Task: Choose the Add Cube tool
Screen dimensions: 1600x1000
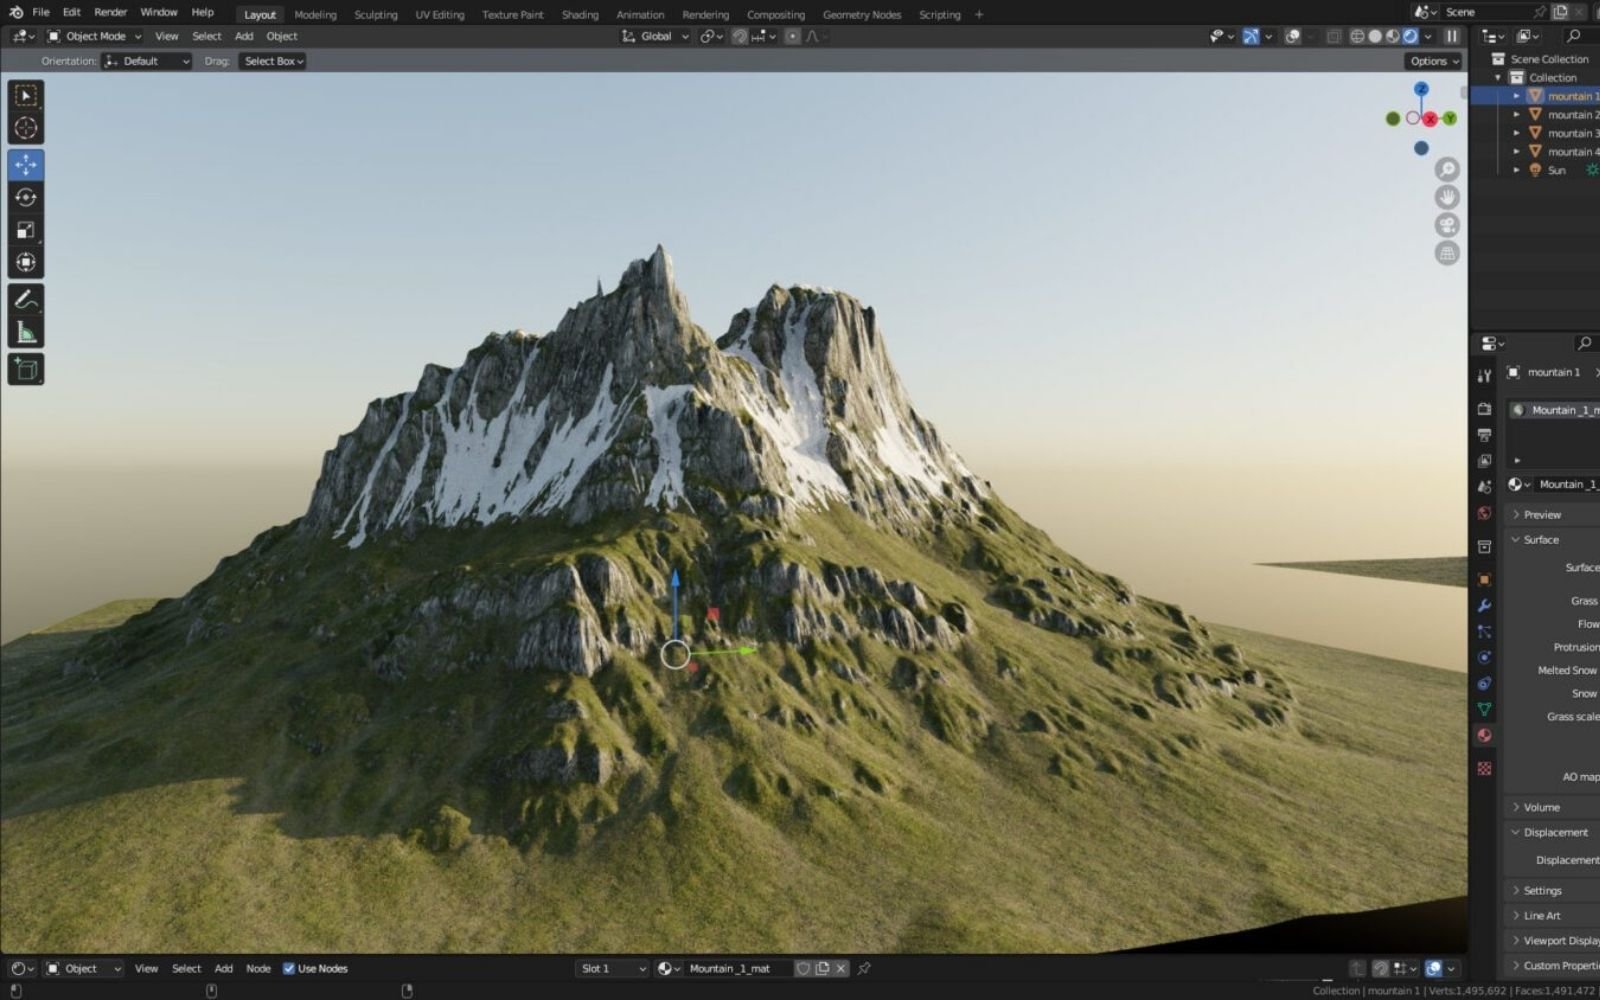Action: click(x=24, y=369)
